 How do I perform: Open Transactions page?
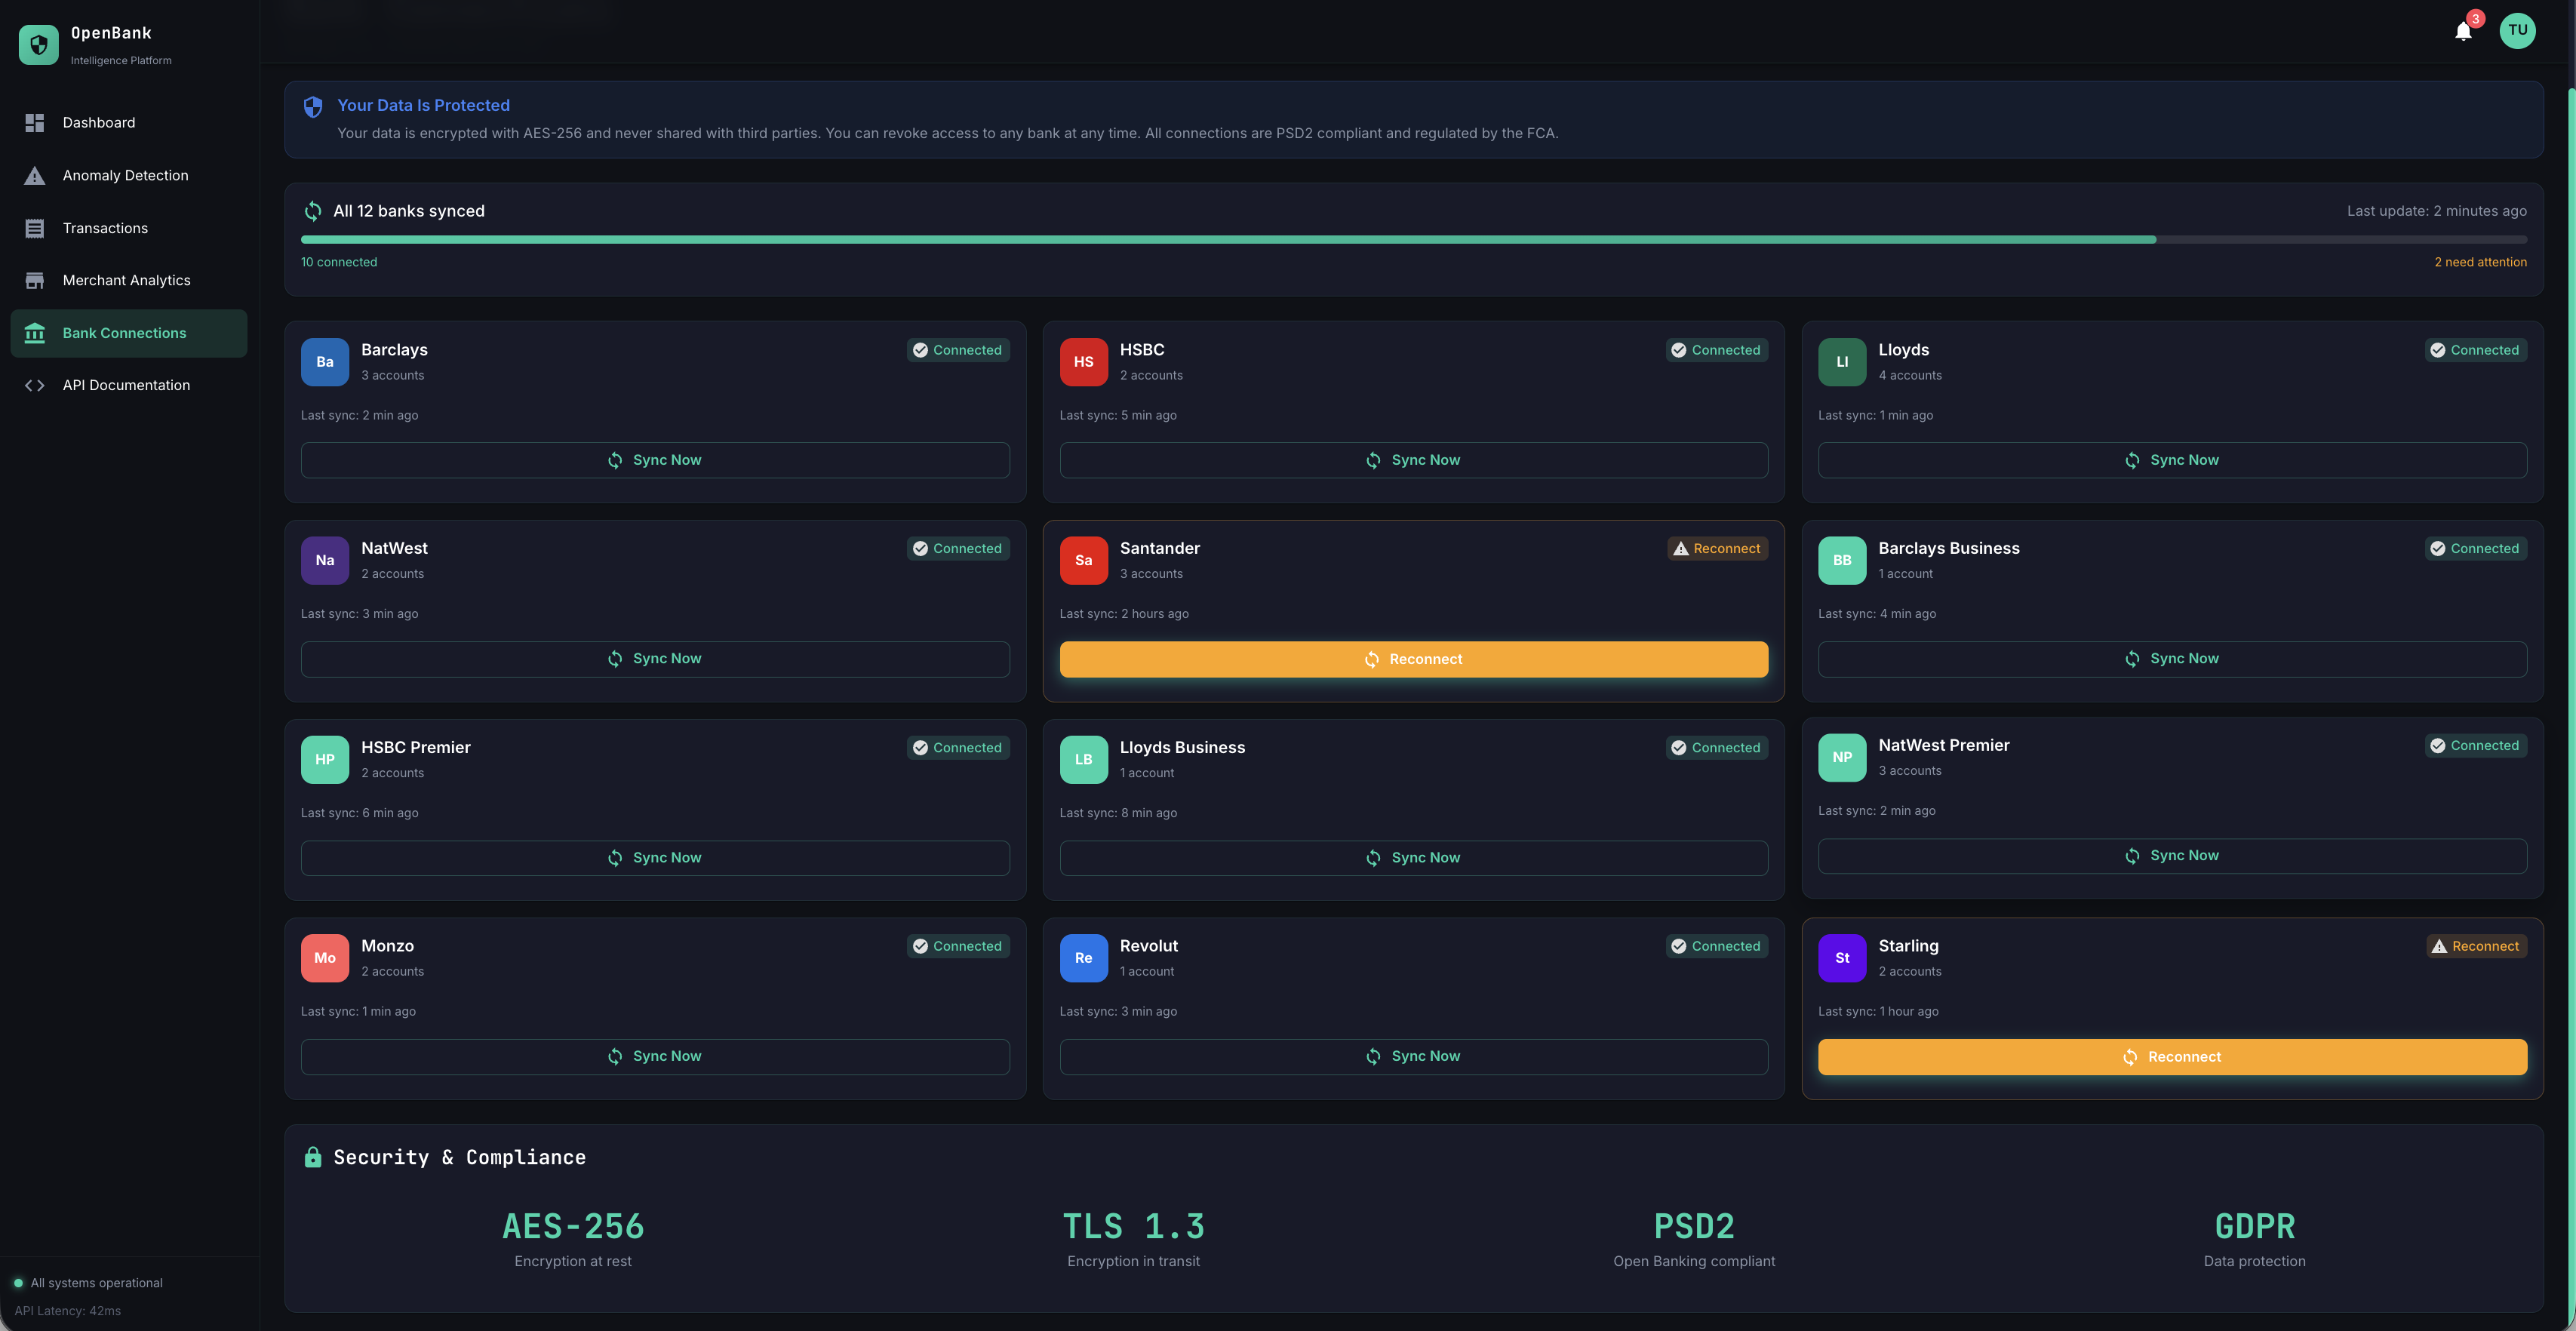(129, 228)
